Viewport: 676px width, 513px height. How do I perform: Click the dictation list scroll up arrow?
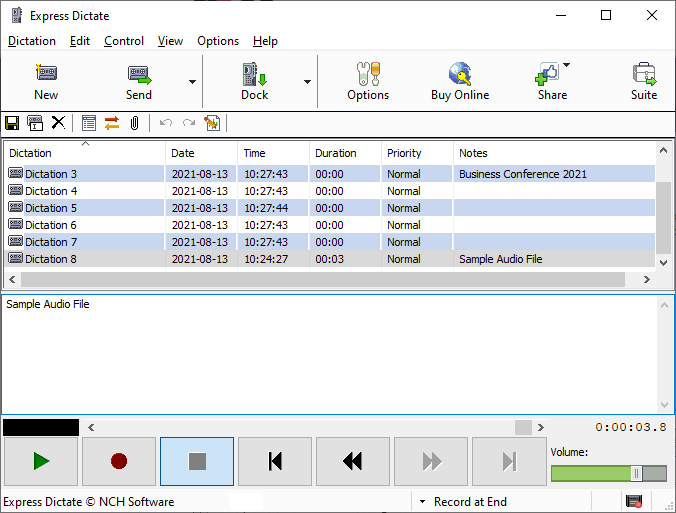pos(663,150)
